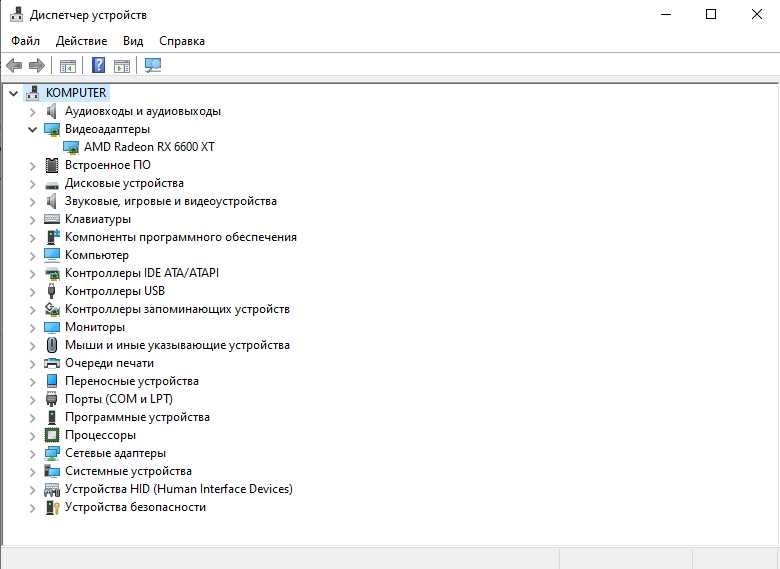Click the icon beside Контроллеры IDE ATA/ATAPI

52,273
